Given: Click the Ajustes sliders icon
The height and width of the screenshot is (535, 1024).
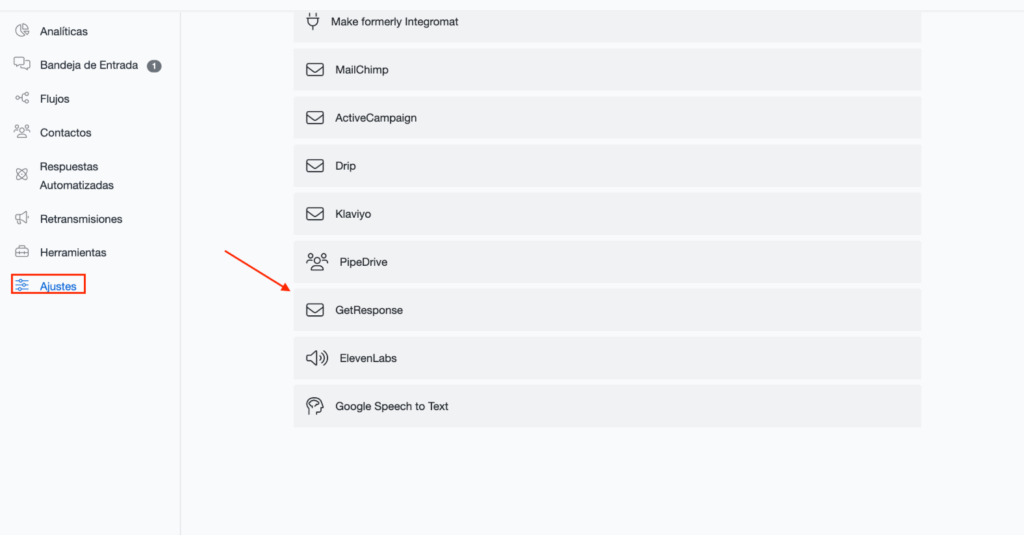Looking at the screenshot, I should pyautogui.click(x=22, y=286).
